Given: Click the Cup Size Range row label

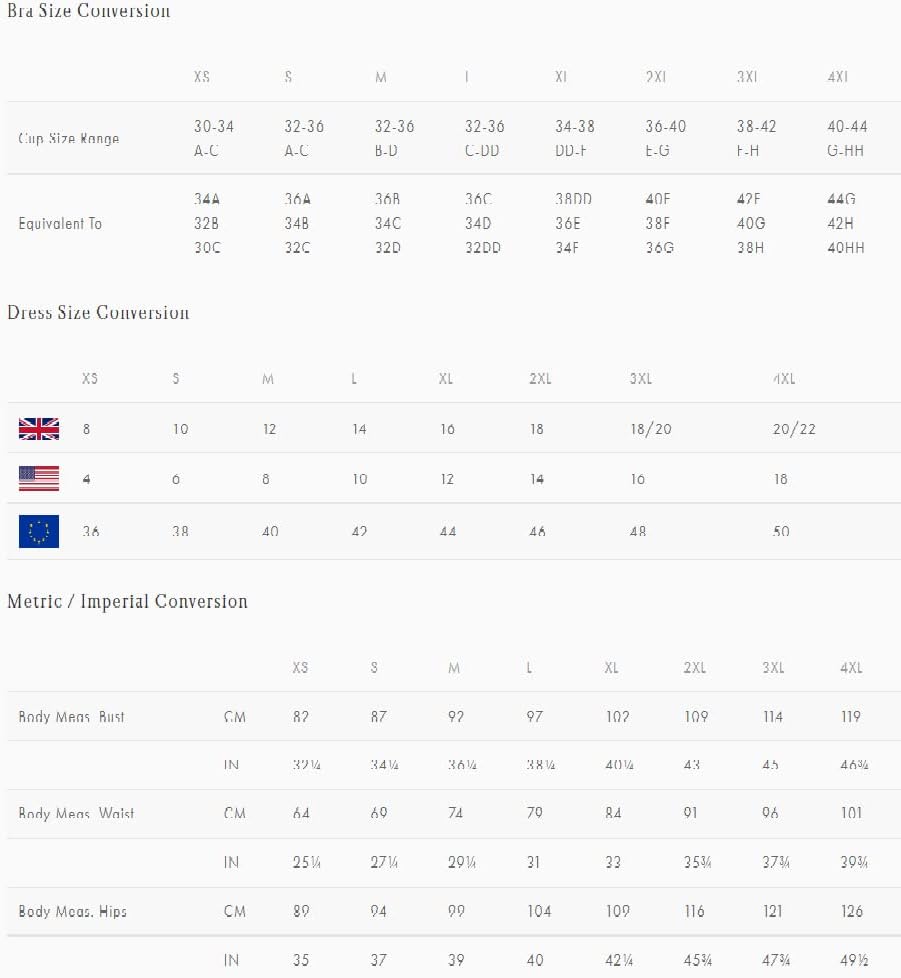Looking at the screenshot, I should click(69, 138).
